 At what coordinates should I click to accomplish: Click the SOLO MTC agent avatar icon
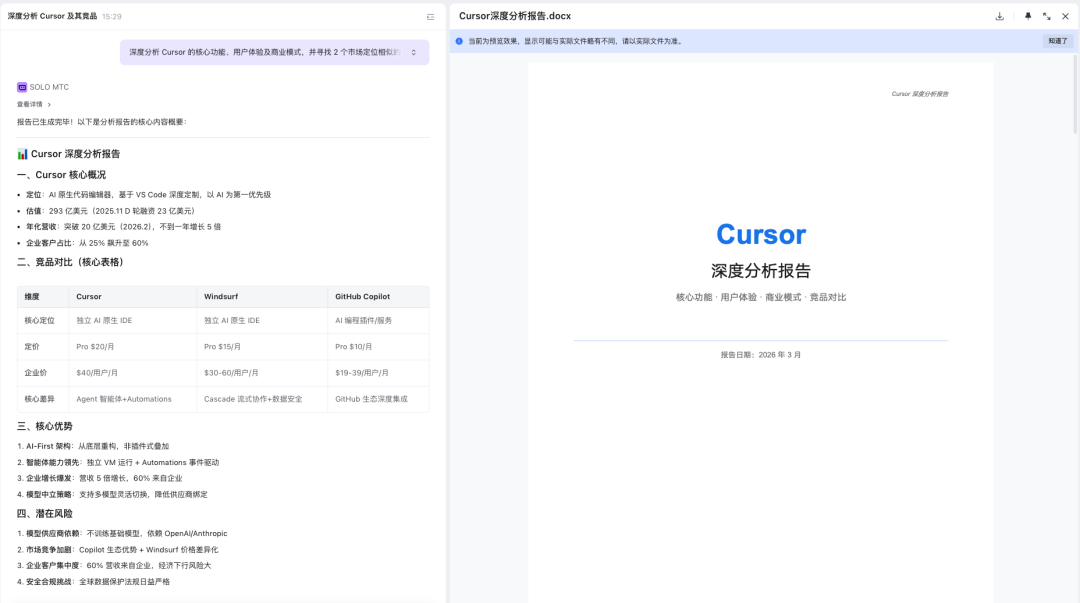21,87
